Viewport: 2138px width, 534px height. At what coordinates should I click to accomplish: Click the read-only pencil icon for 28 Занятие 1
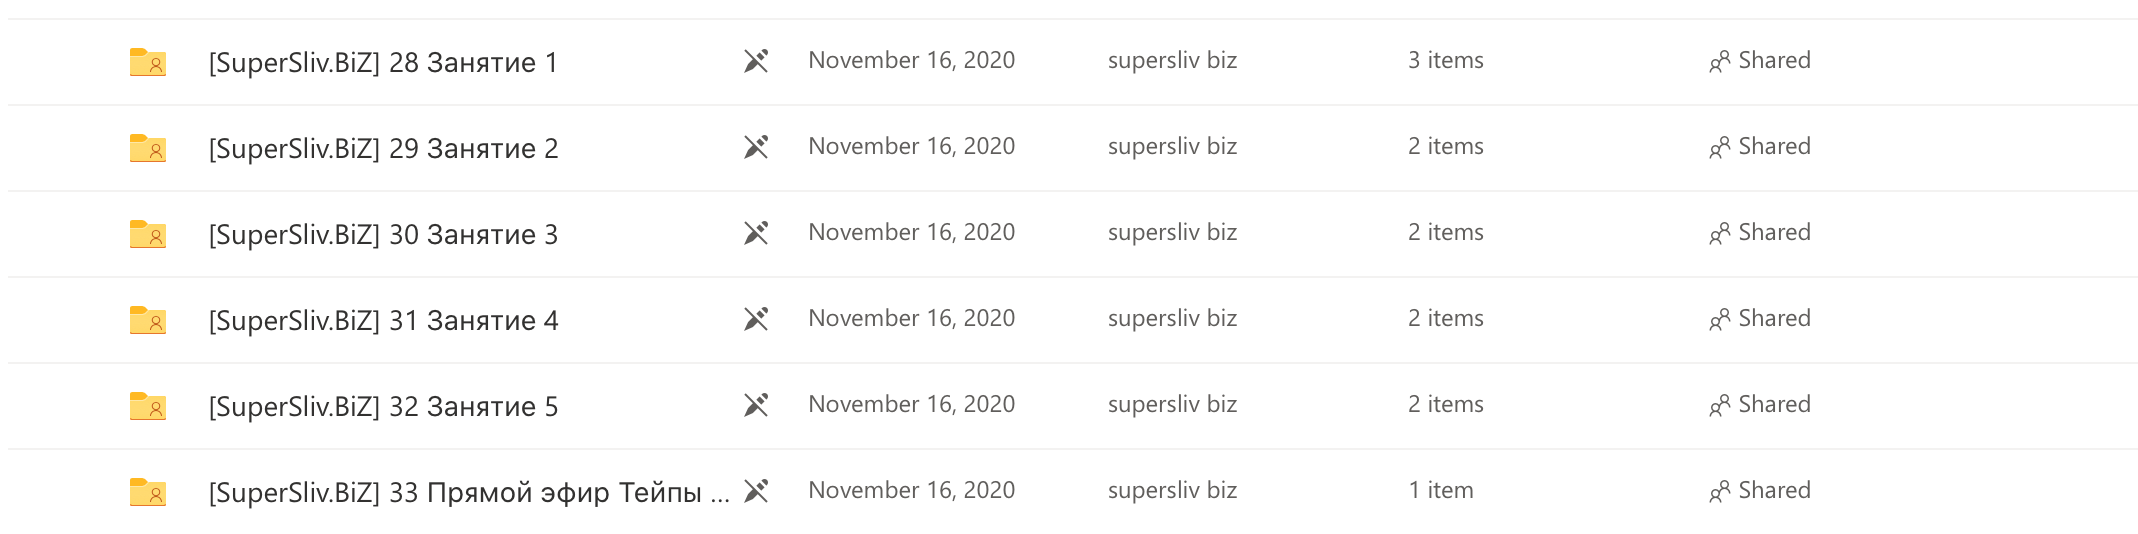coord(756,62)
